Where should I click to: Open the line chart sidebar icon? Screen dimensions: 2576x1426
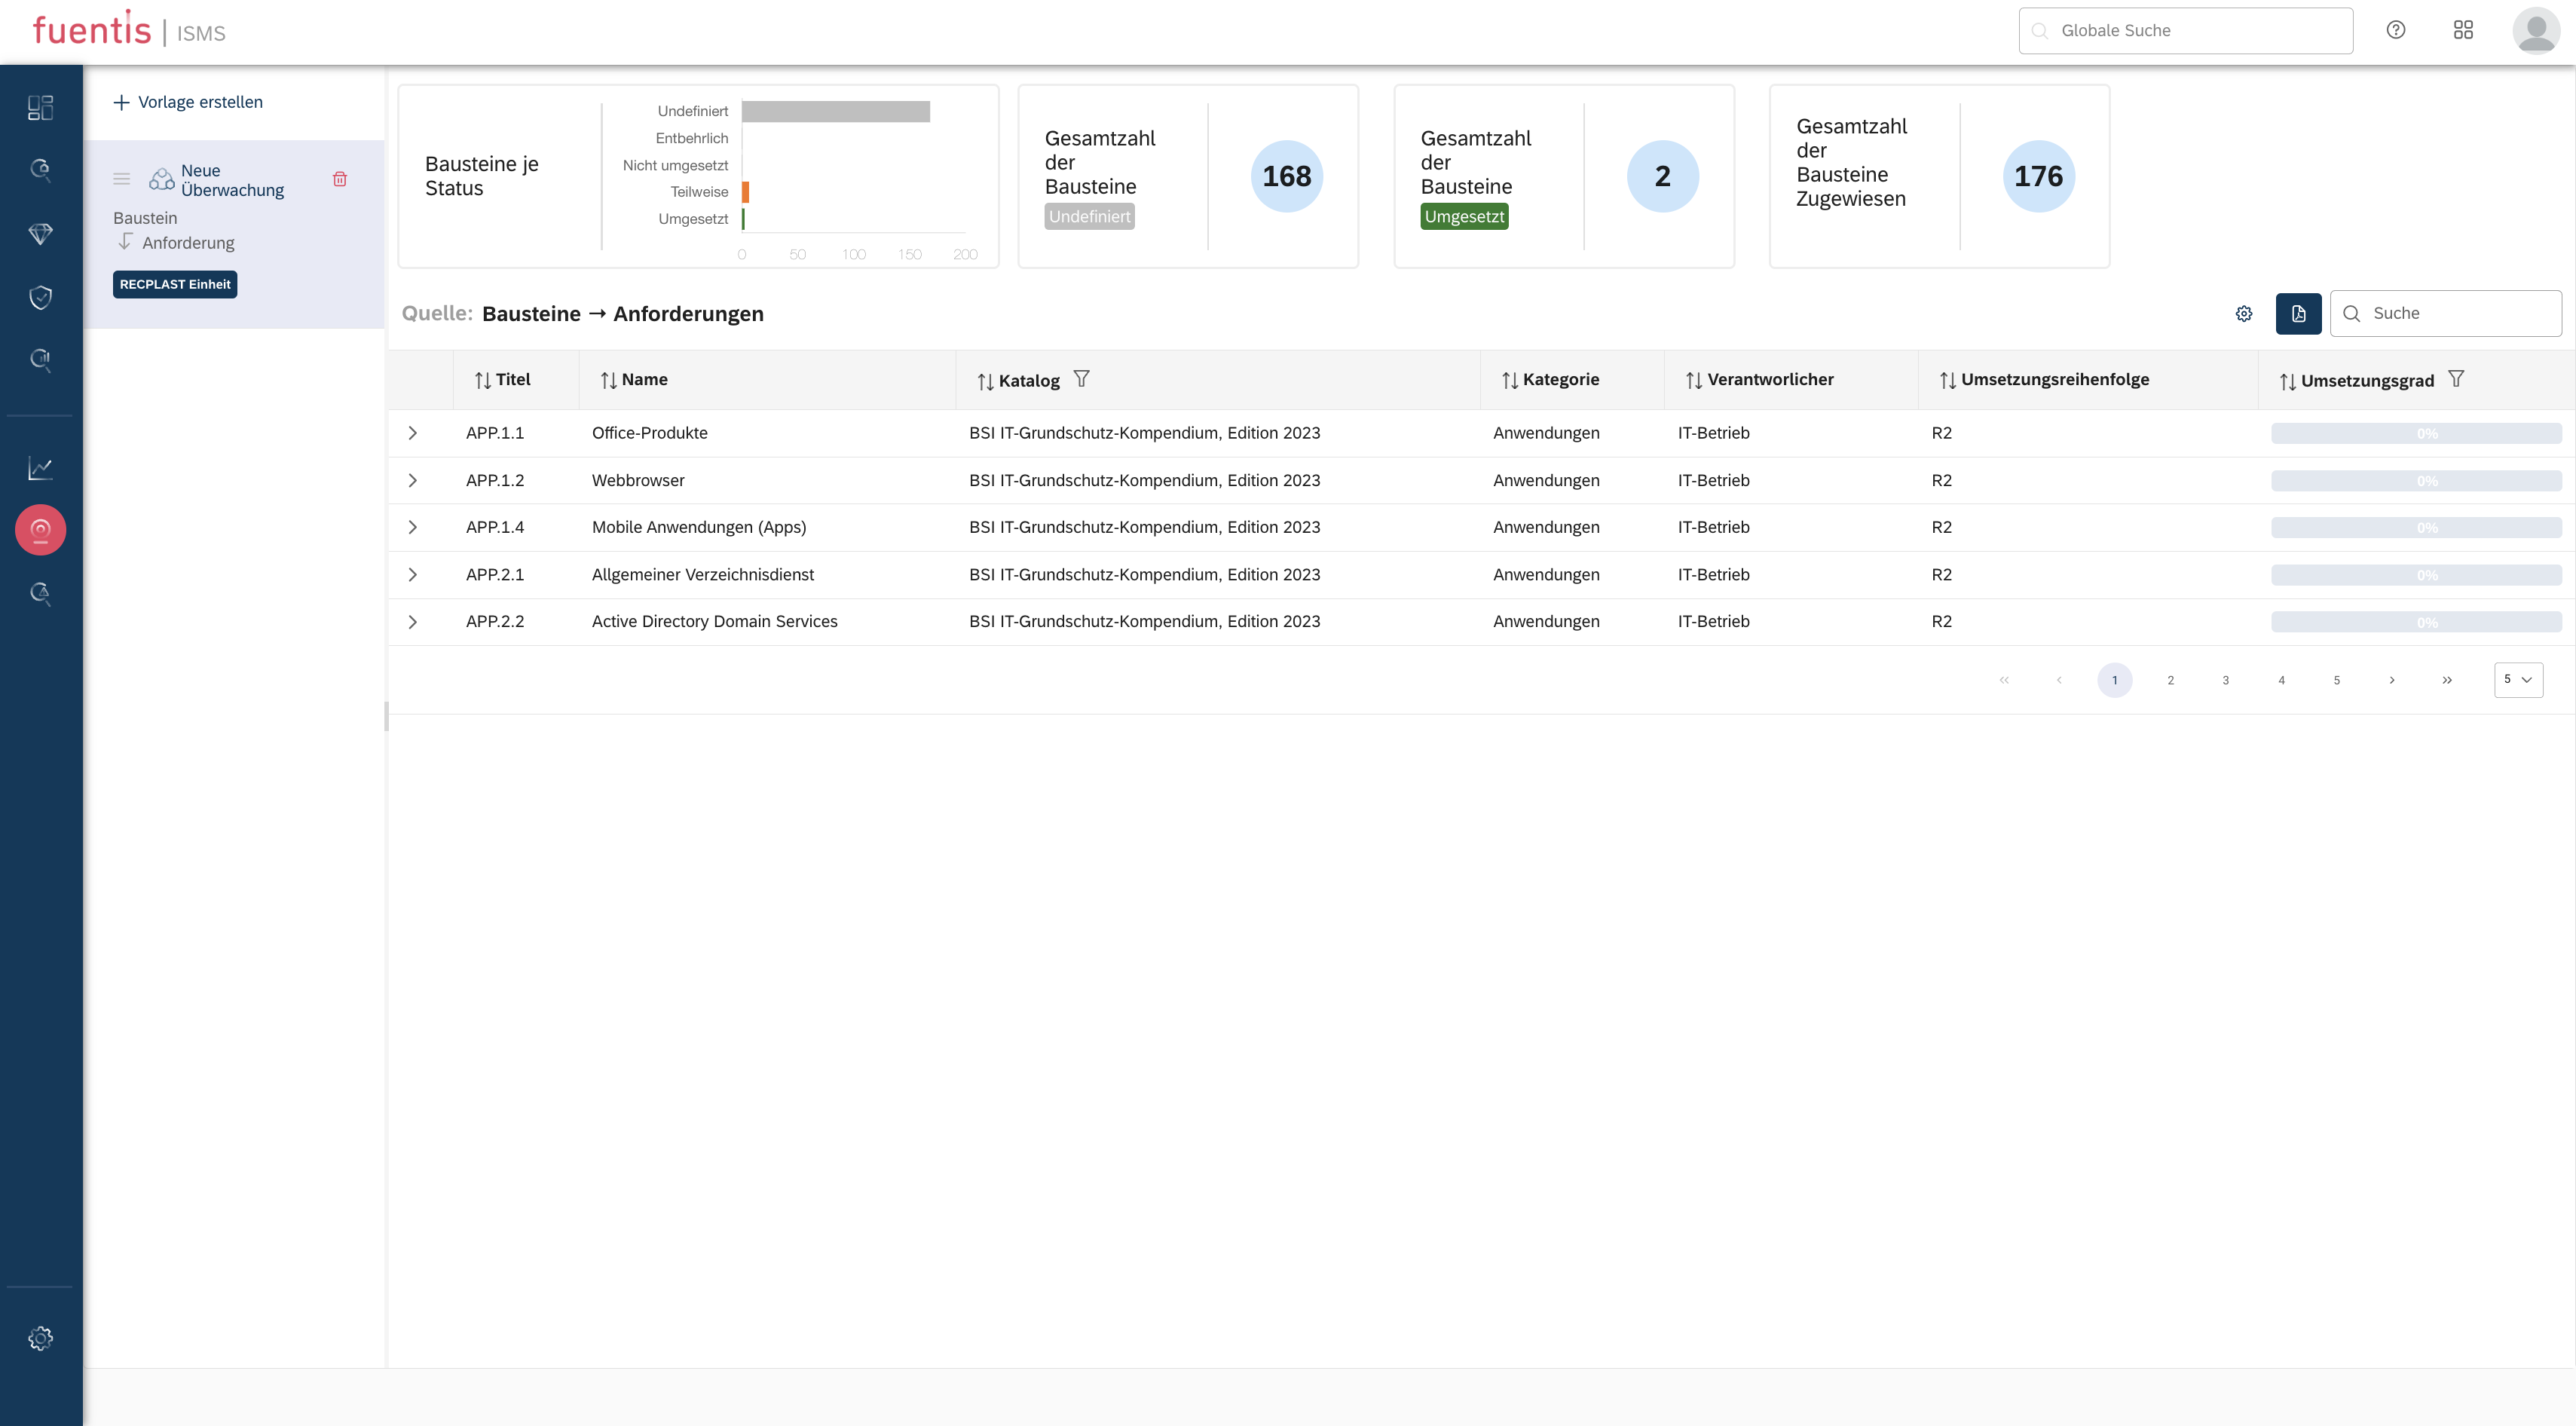pos(40,468)
